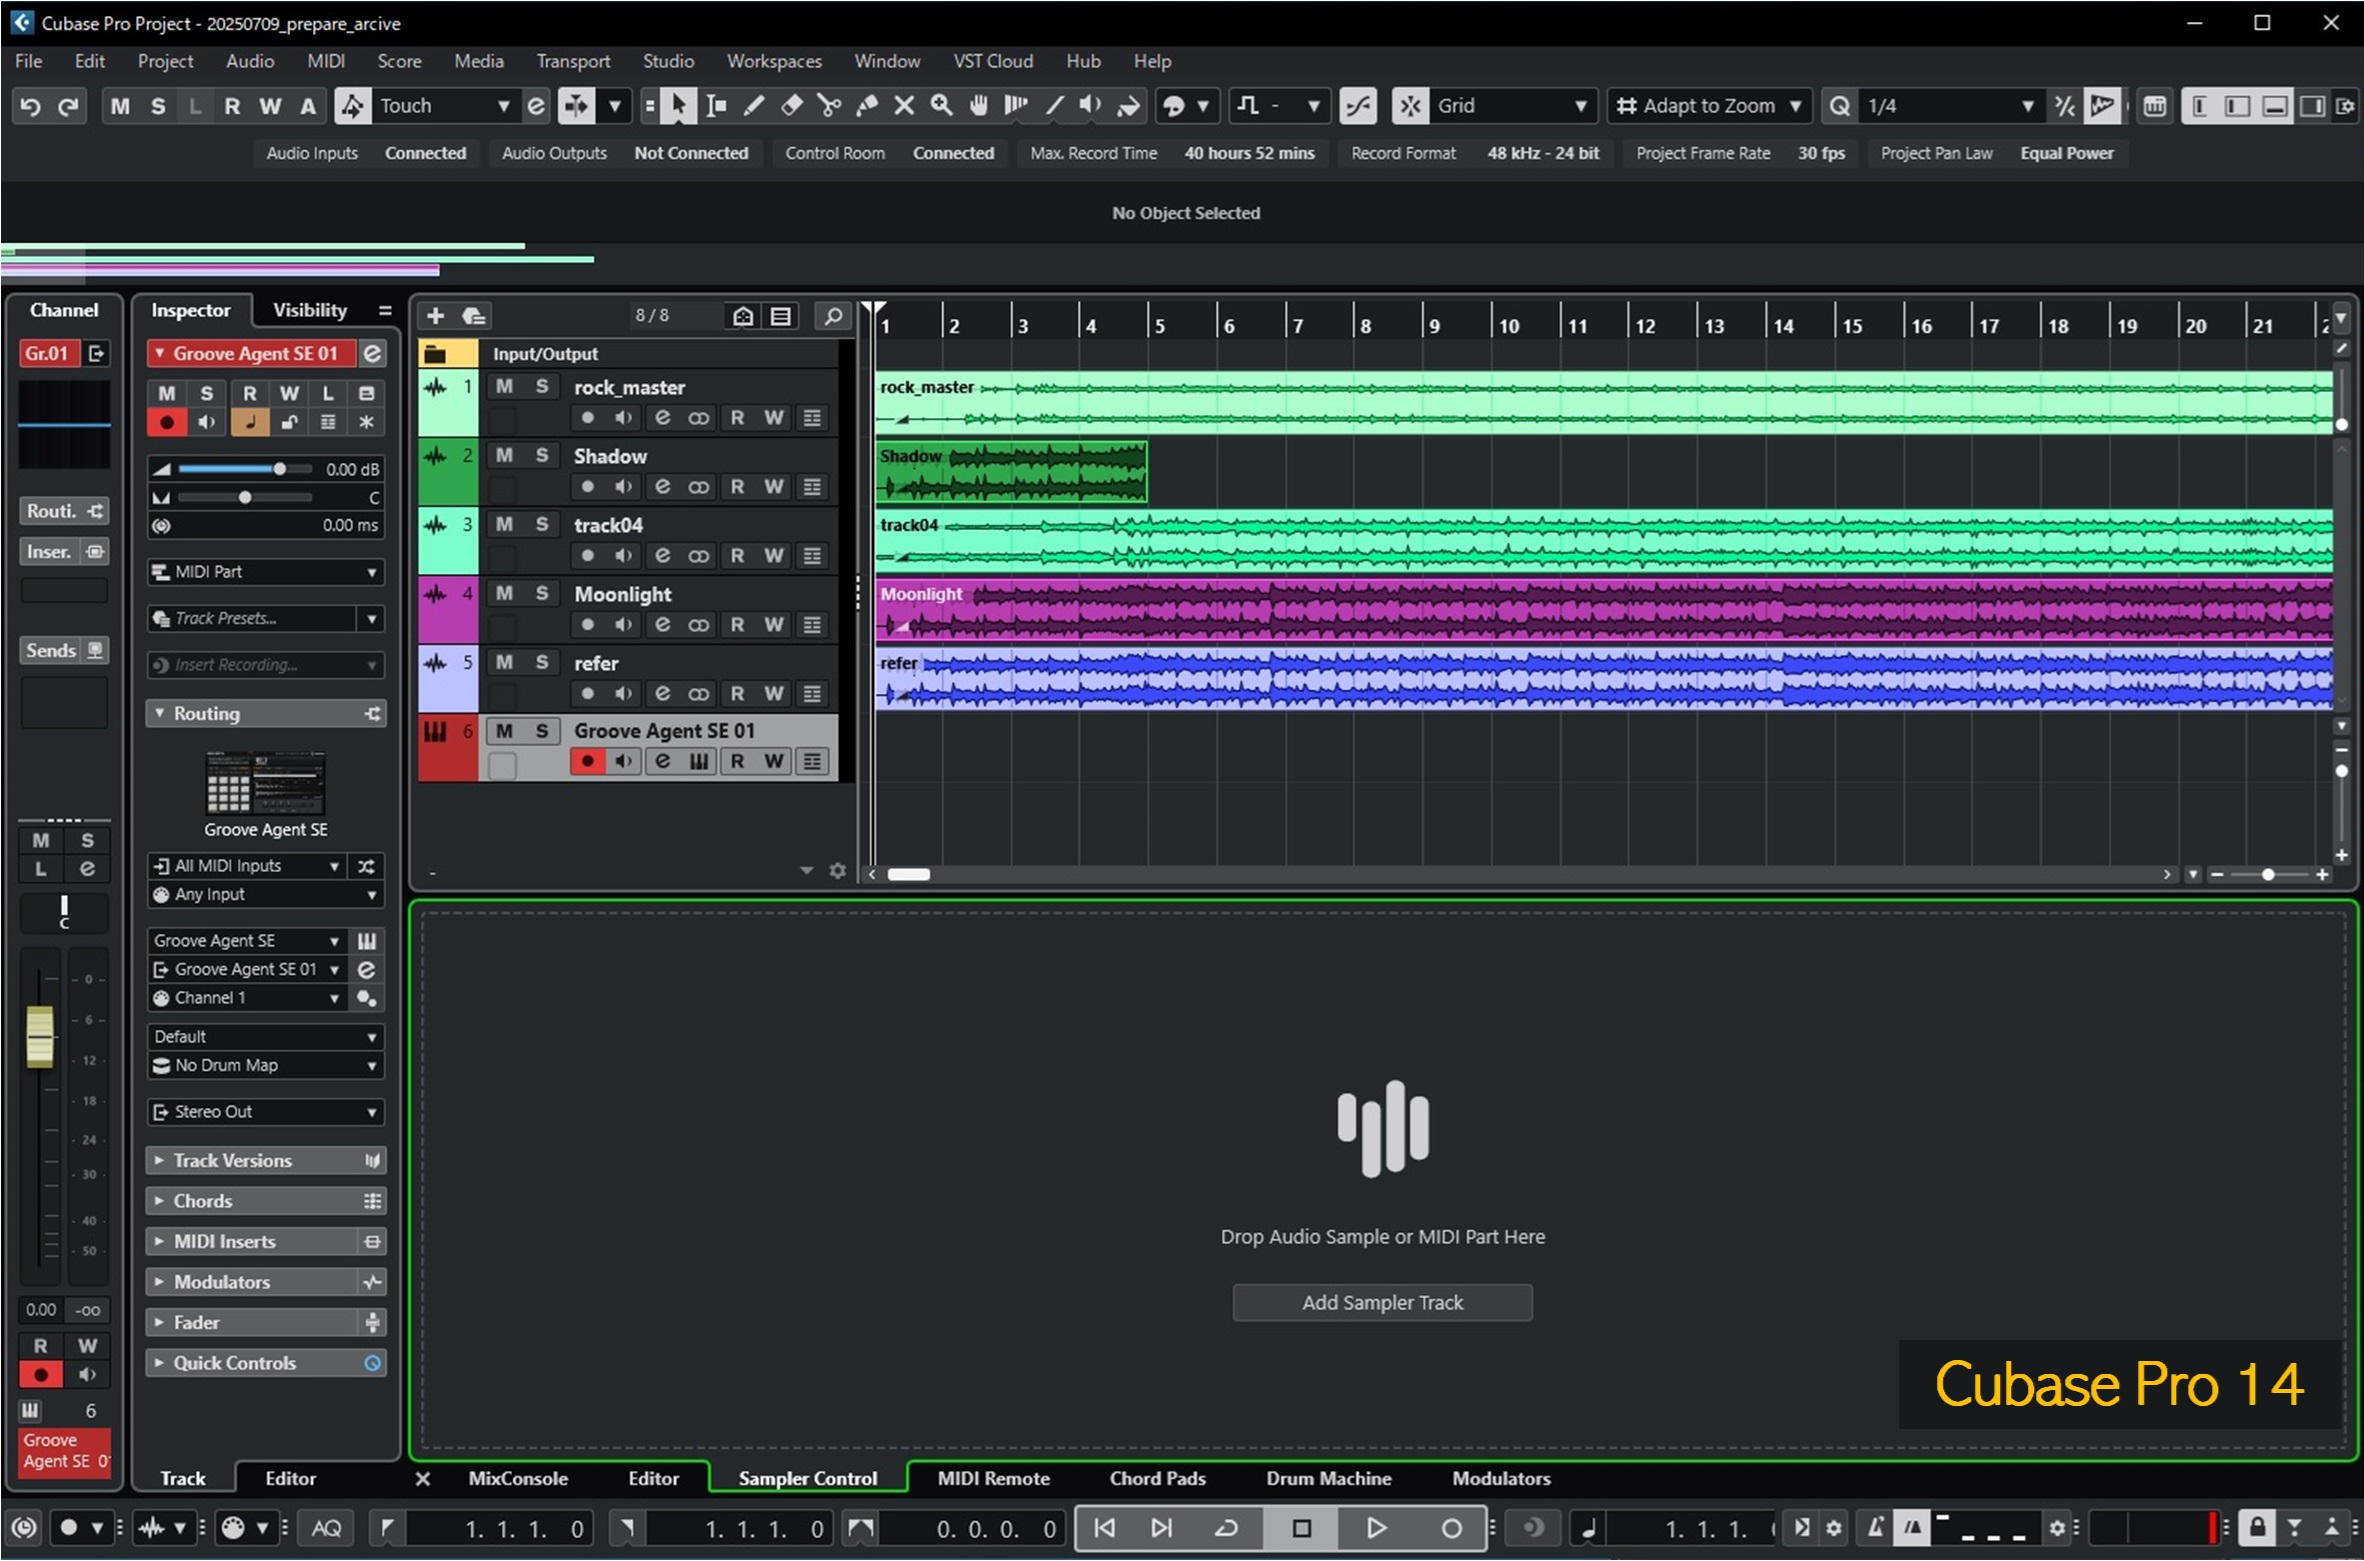Viewport: 2364px width, 1561px height.
Task: Toggle transport Cycle loop button
Action: click(x=1226, y=1528)
